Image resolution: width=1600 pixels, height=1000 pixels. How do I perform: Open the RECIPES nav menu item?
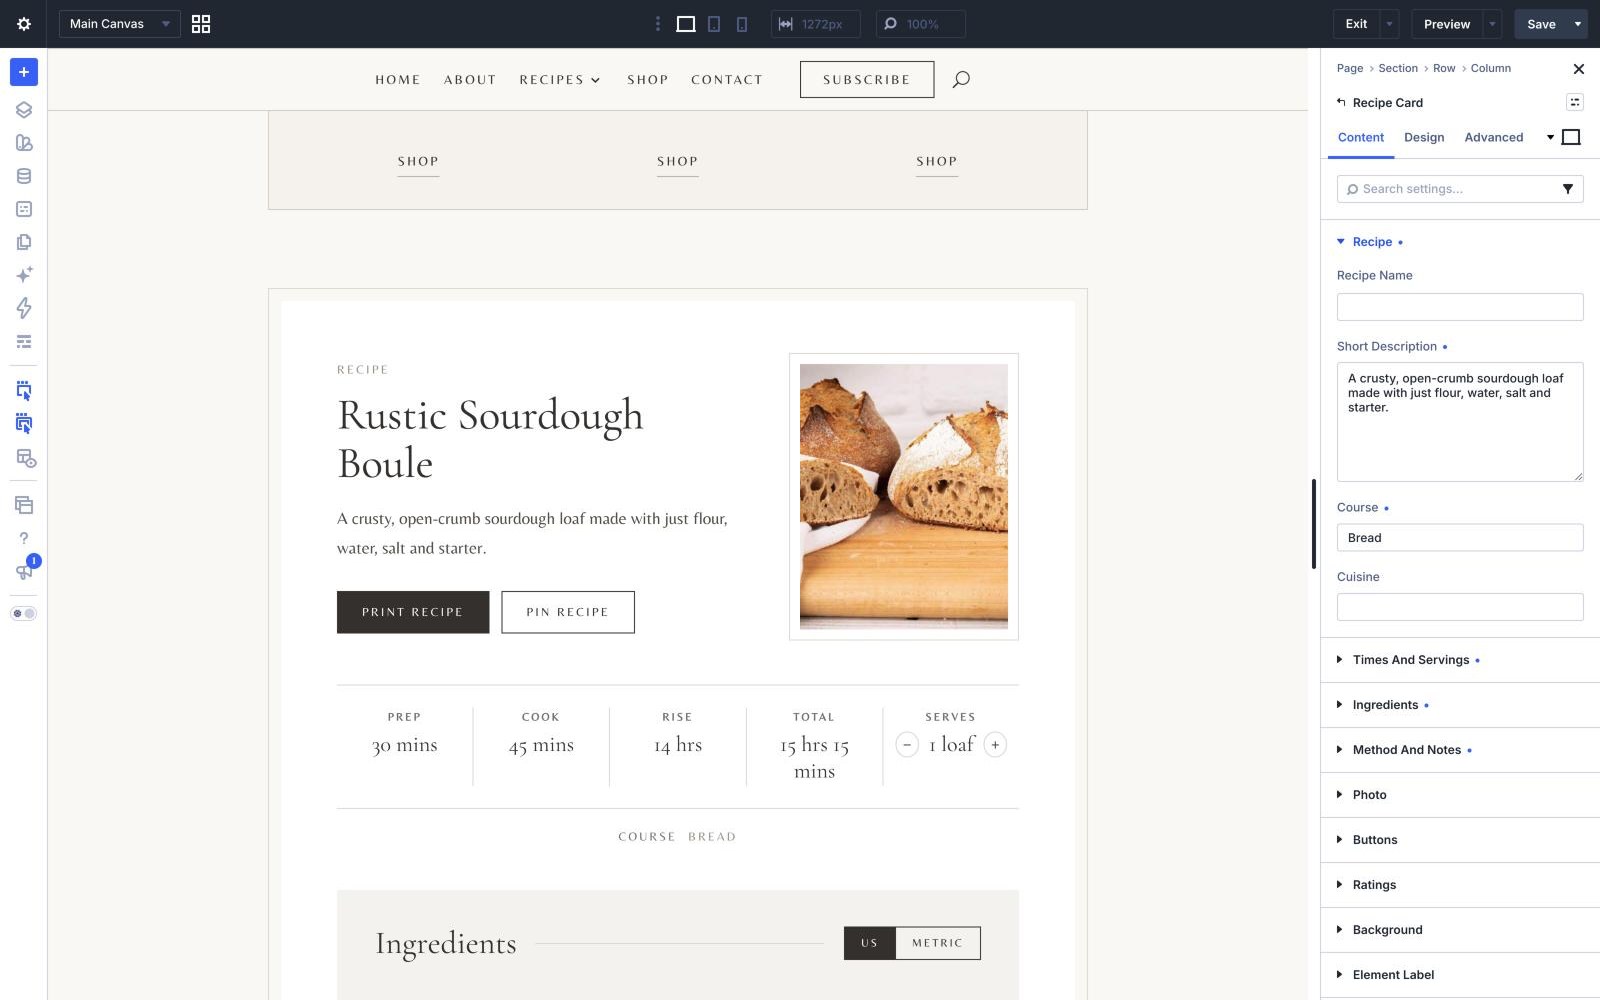point(560,80)
